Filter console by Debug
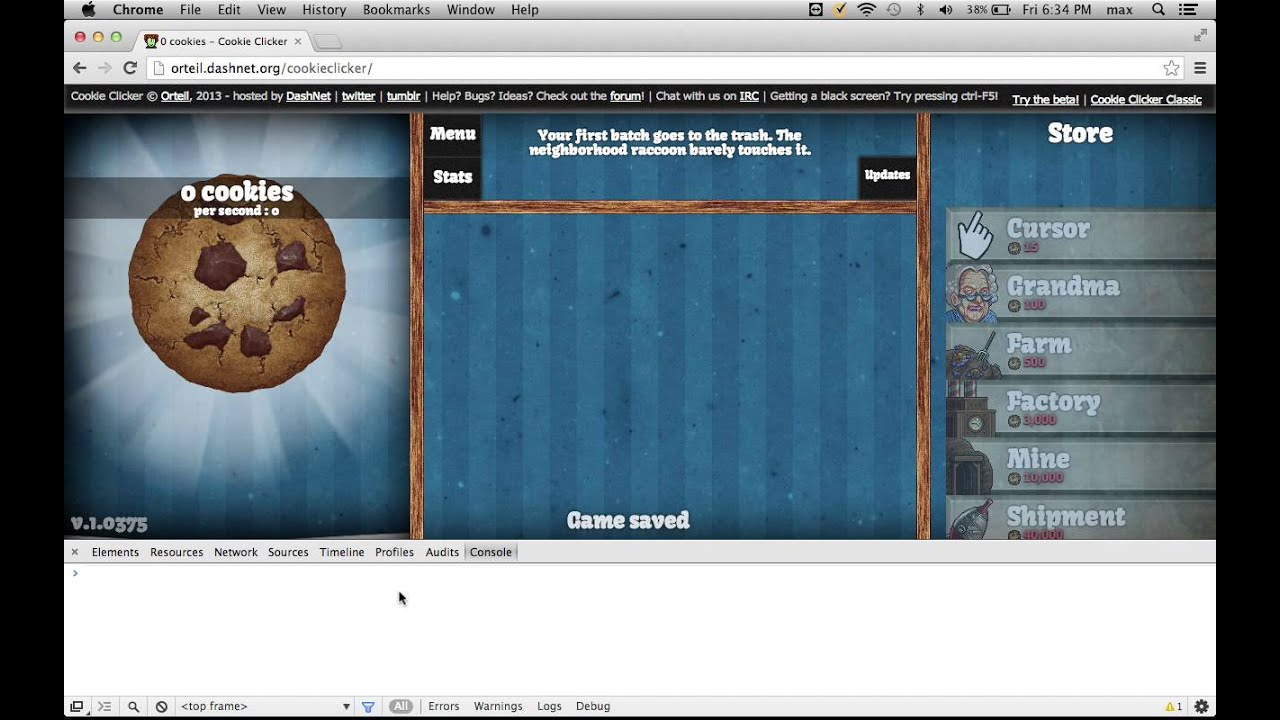The width and height of the screenshot is (1280, 720). click(593, 706)
